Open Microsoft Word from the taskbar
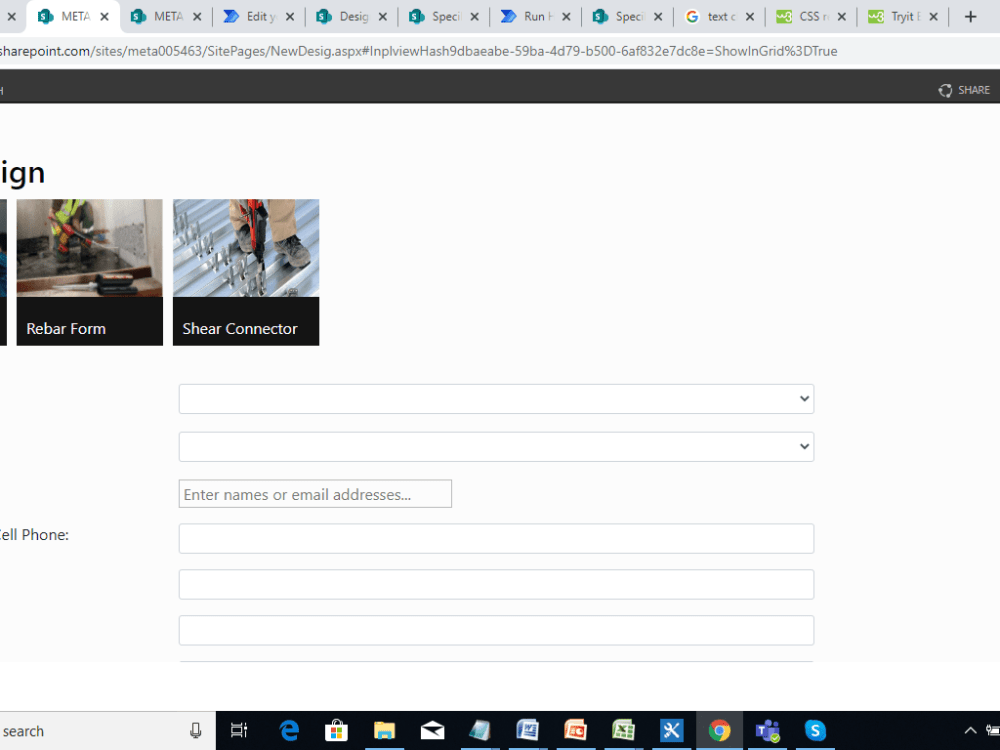Image resolution: width=1000 pixels, height=750 pixels. pos(527,730)
